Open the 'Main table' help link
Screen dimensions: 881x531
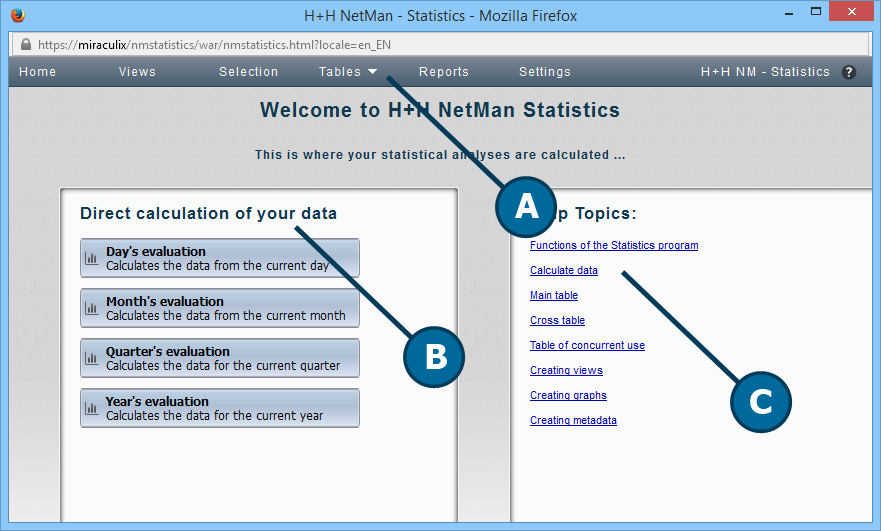(554, 296)
